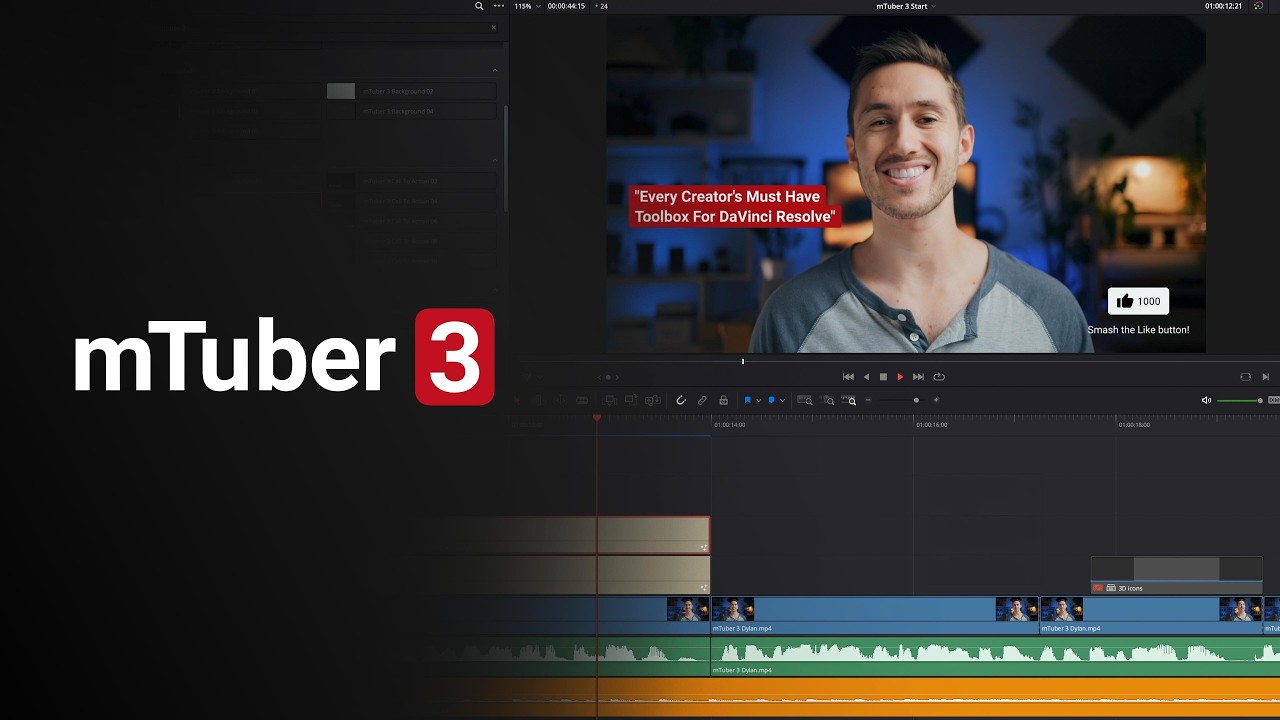Viewport: 1280px width, 720px height.
Task: Click the viewer scrub bar playhead
Action: 743,361
